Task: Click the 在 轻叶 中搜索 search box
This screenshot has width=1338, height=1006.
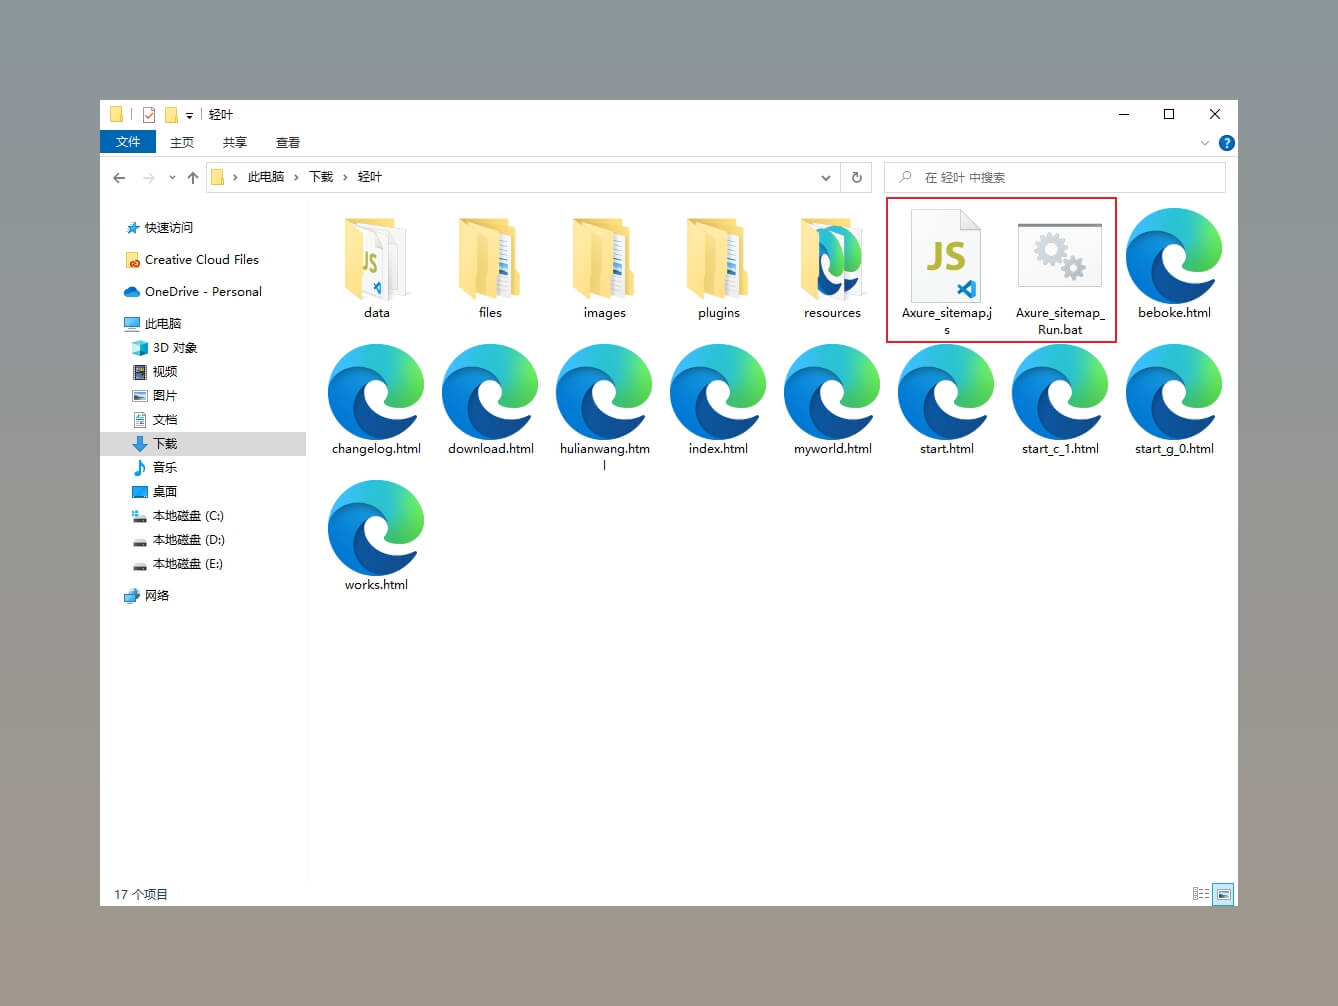Action: [x=1055, y=178]
